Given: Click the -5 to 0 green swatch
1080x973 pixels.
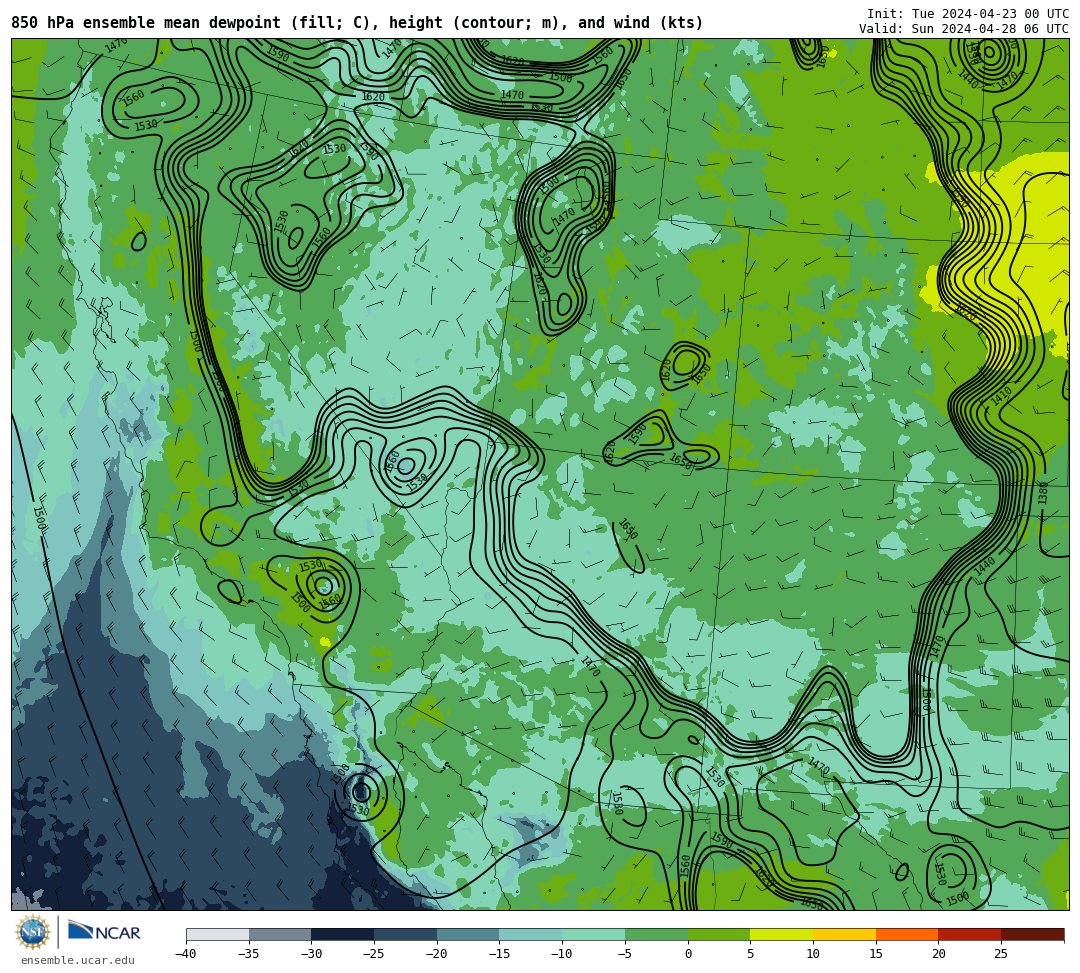Looking at the screenshot, I should [x=656, y=934].
